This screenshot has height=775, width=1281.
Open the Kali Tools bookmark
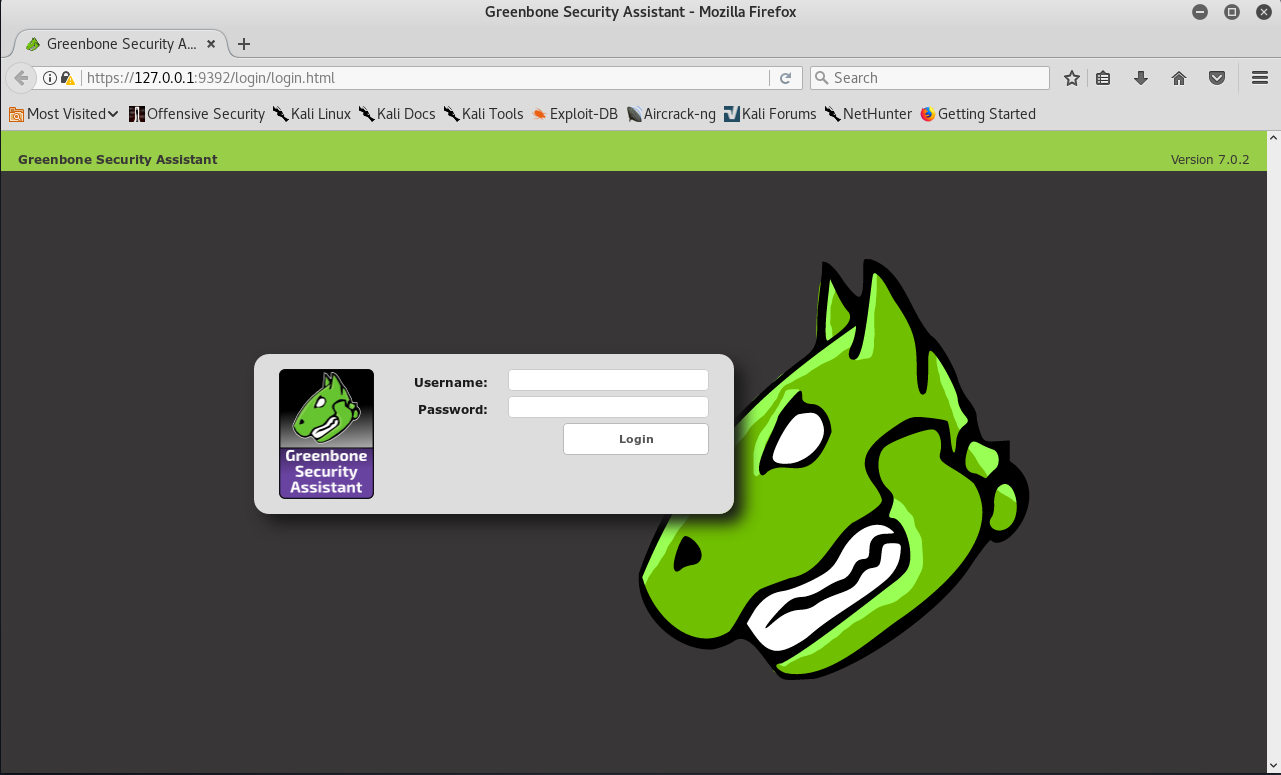(x=484, y=114)
